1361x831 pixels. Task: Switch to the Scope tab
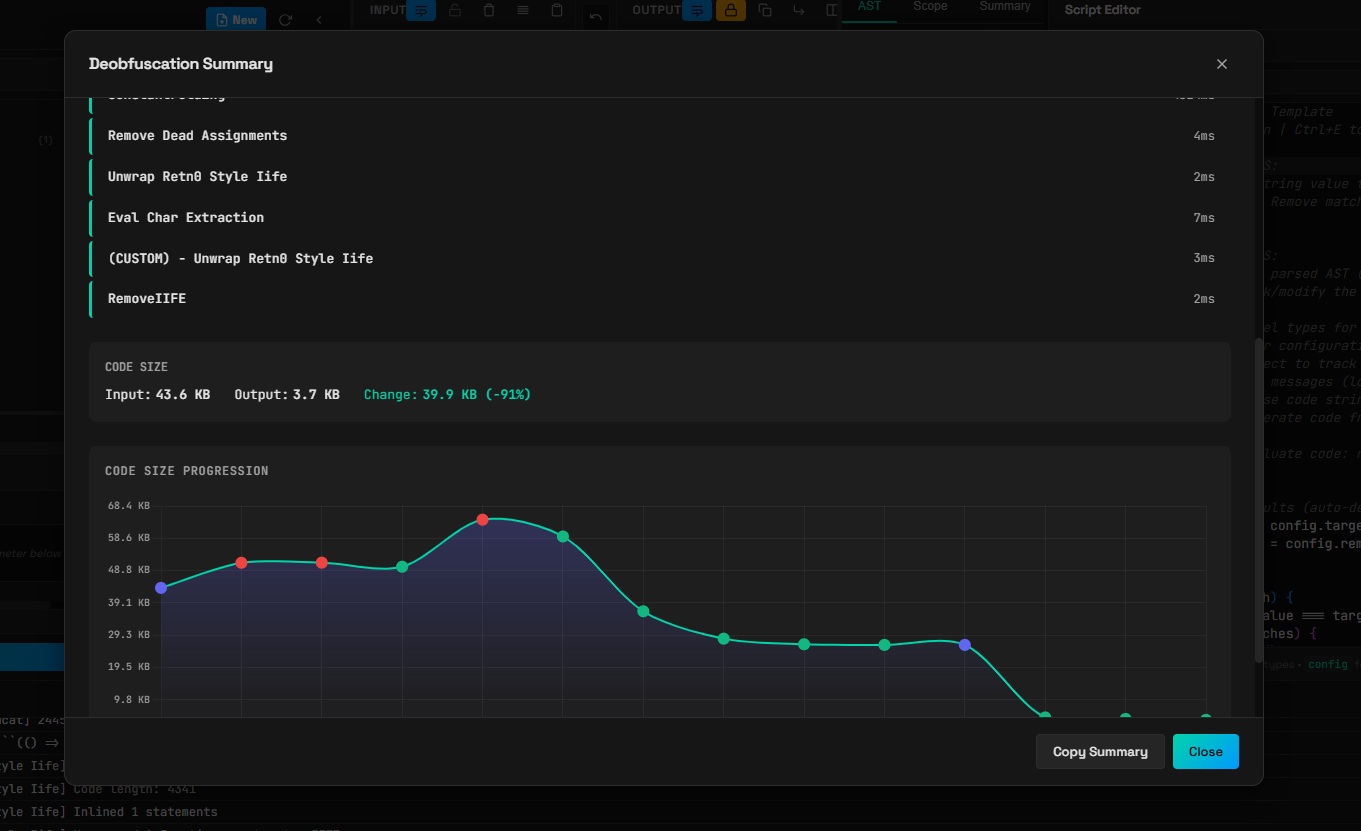coord(930,8)
